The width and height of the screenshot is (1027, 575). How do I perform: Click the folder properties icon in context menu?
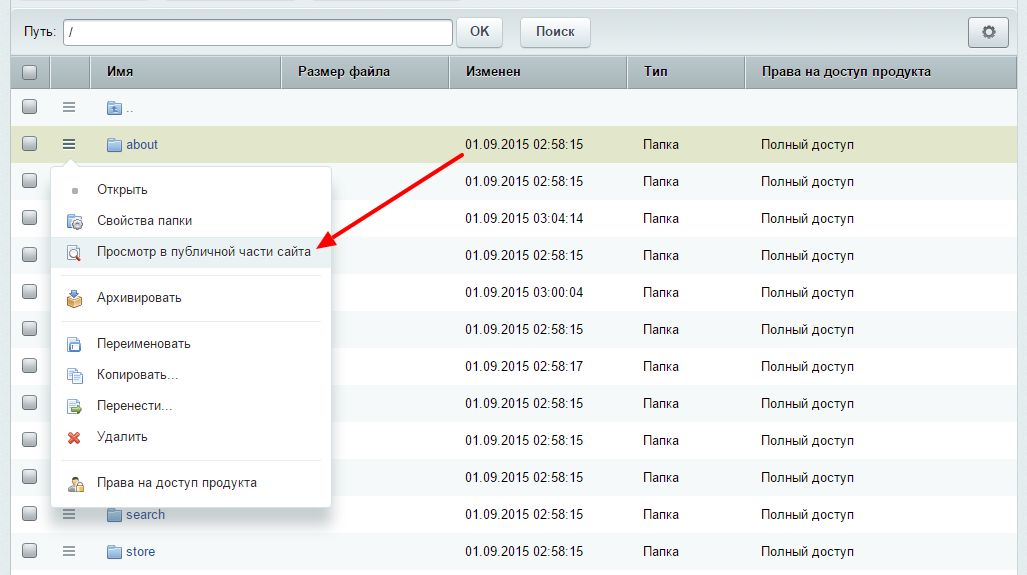(x=74, y=221)
